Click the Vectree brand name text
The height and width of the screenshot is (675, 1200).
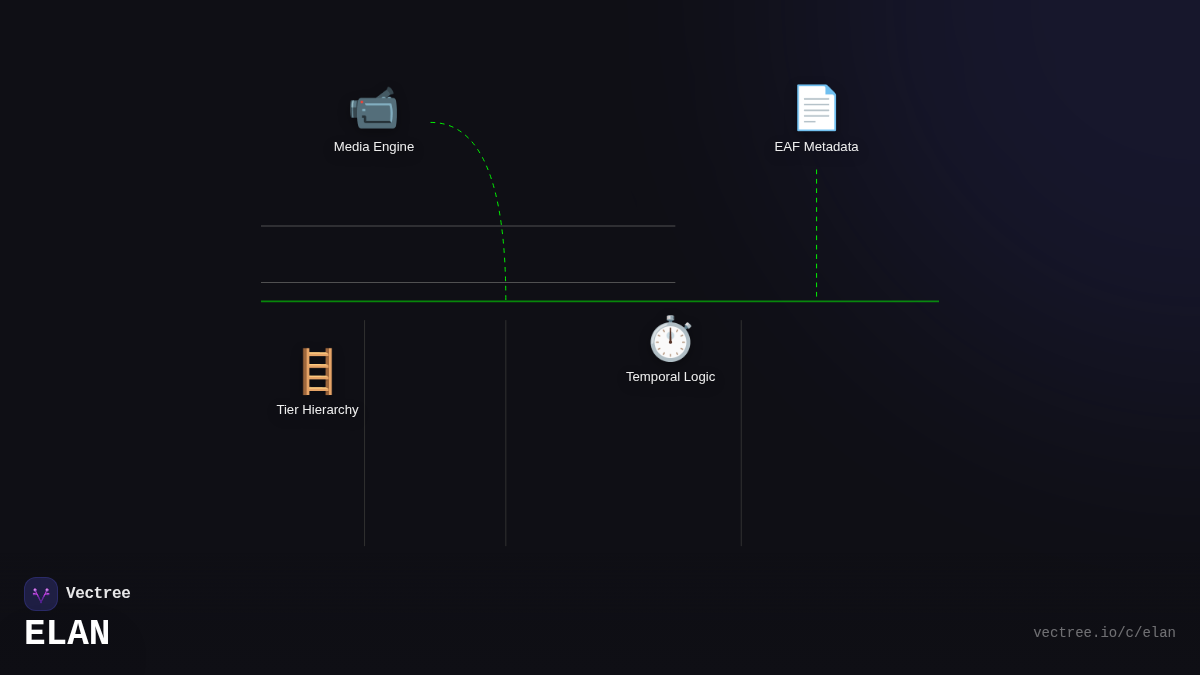[x=98, y=594]
